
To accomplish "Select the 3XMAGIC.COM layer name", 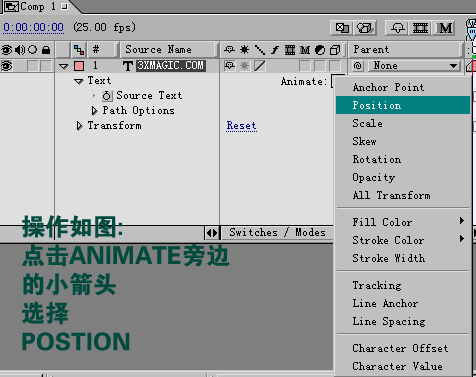I will pyautogui.click(x=171, y=65).
